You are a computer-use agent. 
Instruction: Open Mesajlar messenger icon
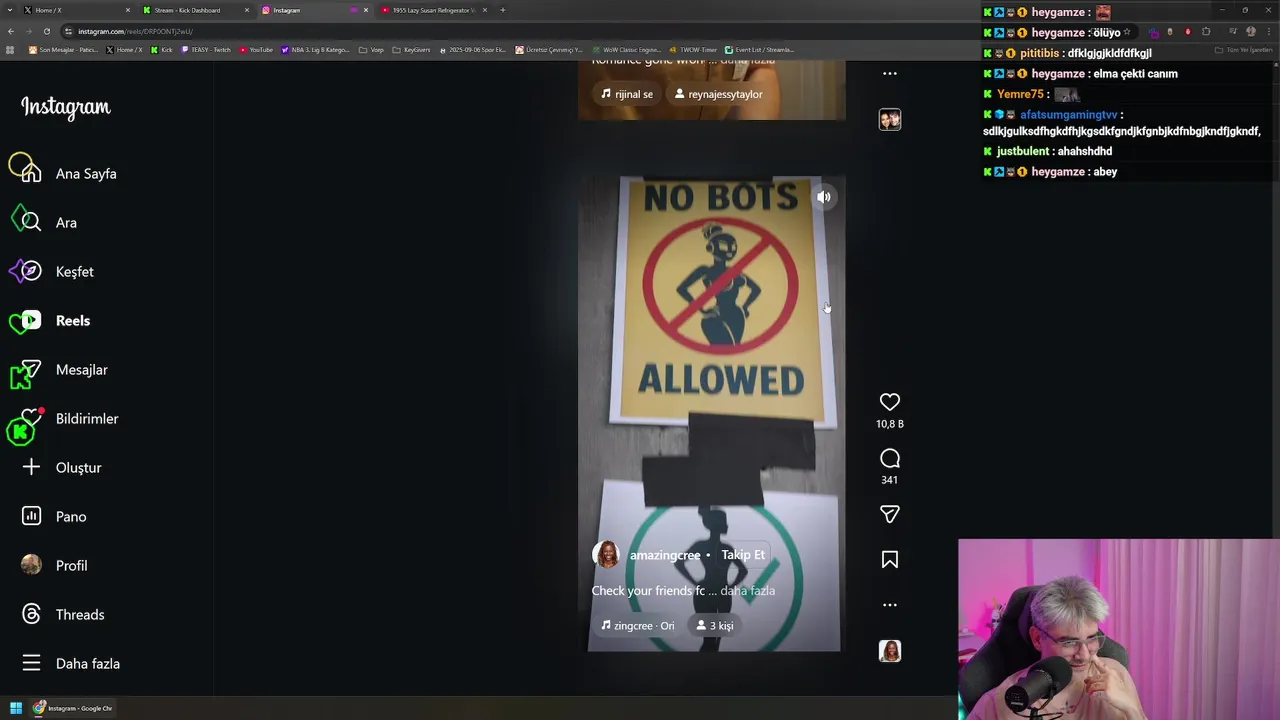tap(31, 370)
